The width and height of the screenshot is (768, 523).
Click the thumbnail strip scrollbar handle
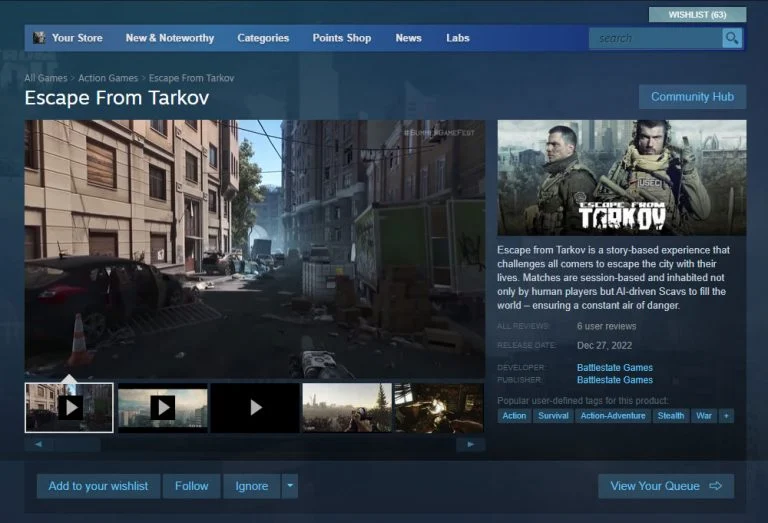click(77, 445)
